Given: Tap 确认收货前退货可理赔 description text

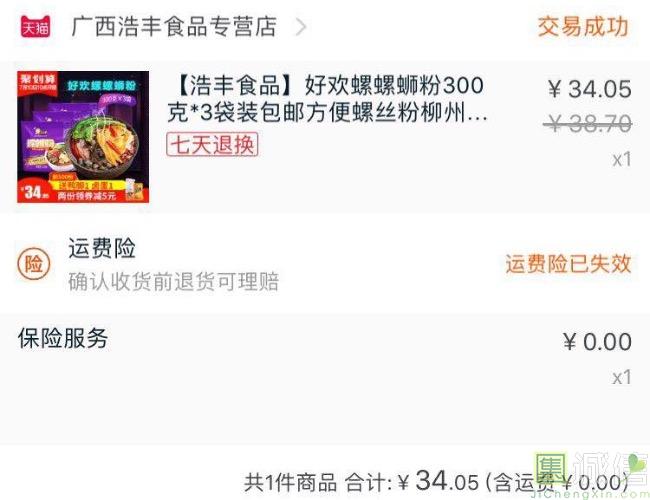Looking at the screenshot, I should 173,282.
